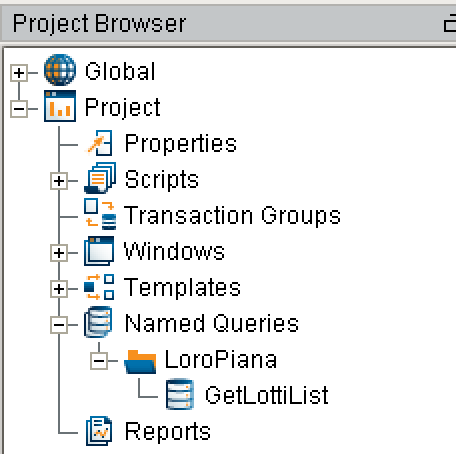Expand the Windows node
The width and height of the screenshot is (456, 454).
coord(59,253)
